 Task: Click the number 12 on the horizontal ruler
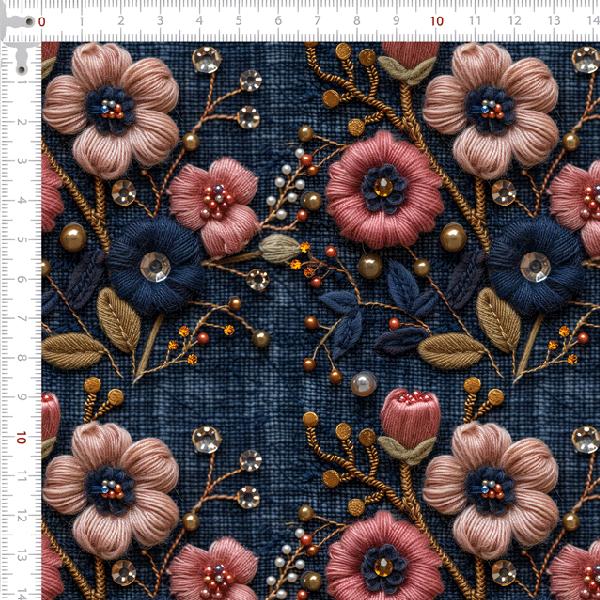[515, 21]
